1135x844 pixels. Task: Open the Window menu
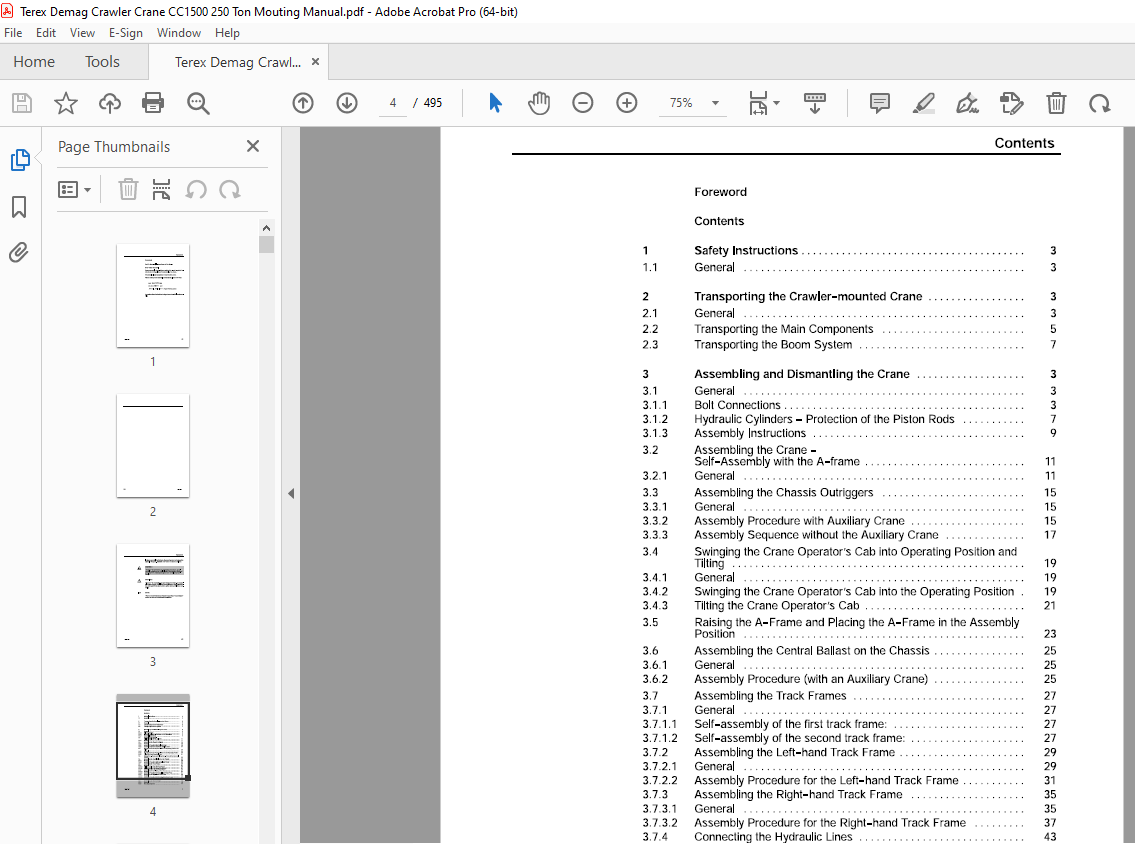pos(179,33)
